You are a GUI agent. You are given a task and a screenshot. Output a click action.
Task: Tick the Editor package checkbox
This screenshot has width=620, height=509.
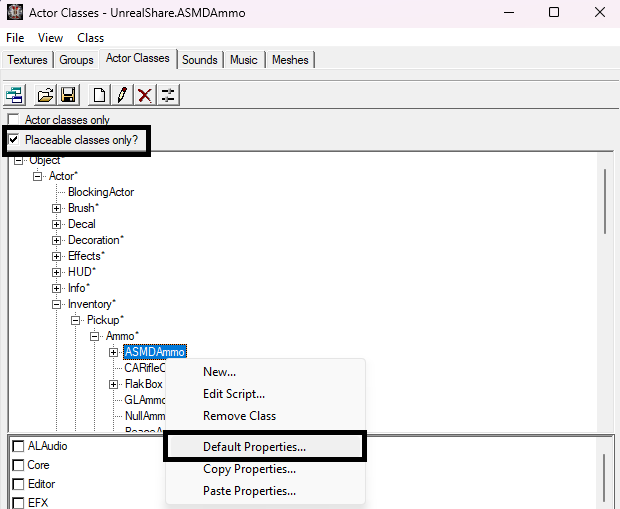pos(18,484)
